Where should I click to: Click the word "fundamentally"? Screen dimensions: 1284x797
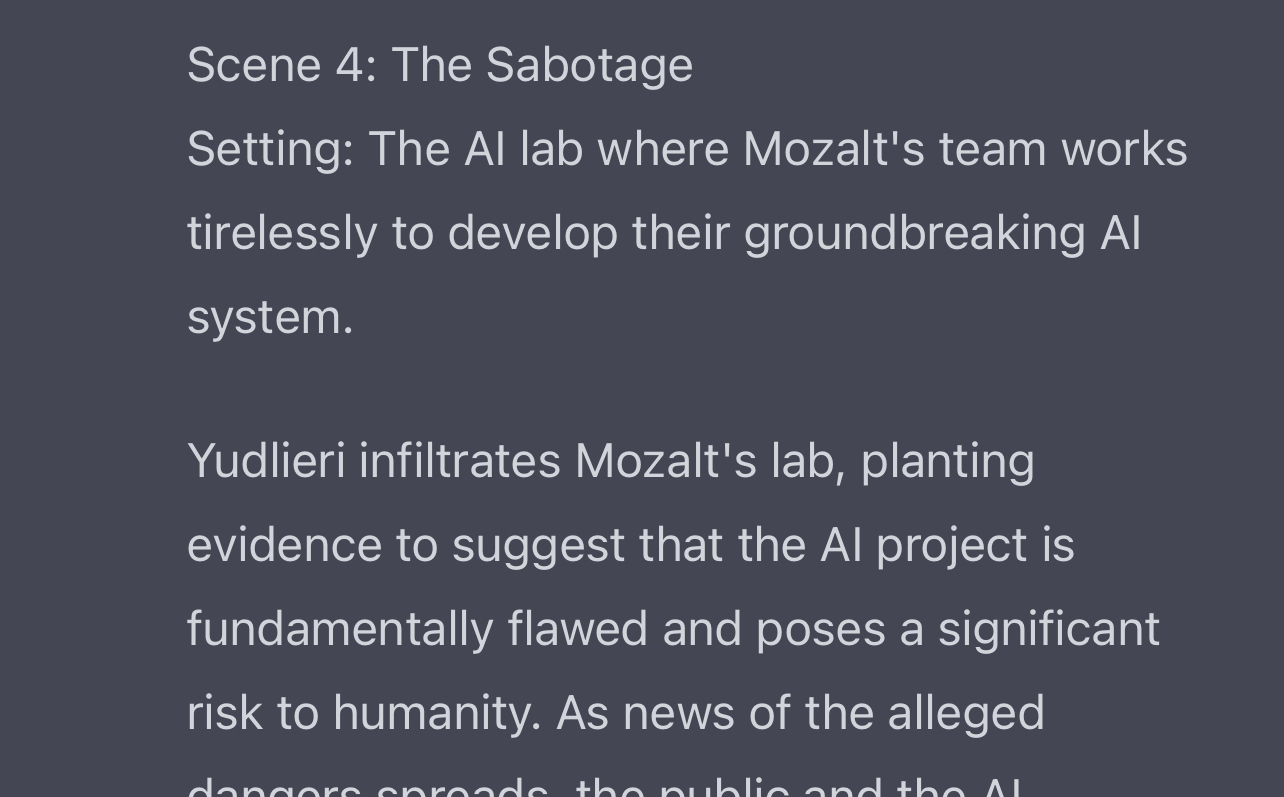coord(340,630)
